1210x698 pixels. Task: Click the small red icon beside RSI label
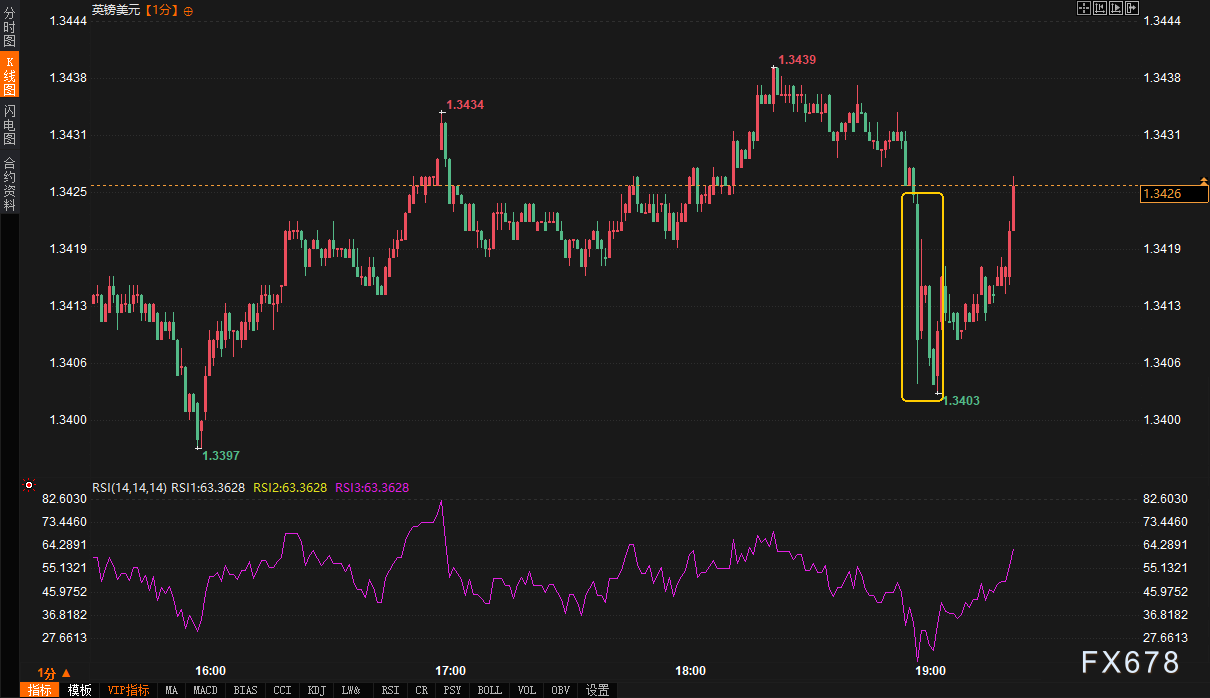click(x=29, y=487)
